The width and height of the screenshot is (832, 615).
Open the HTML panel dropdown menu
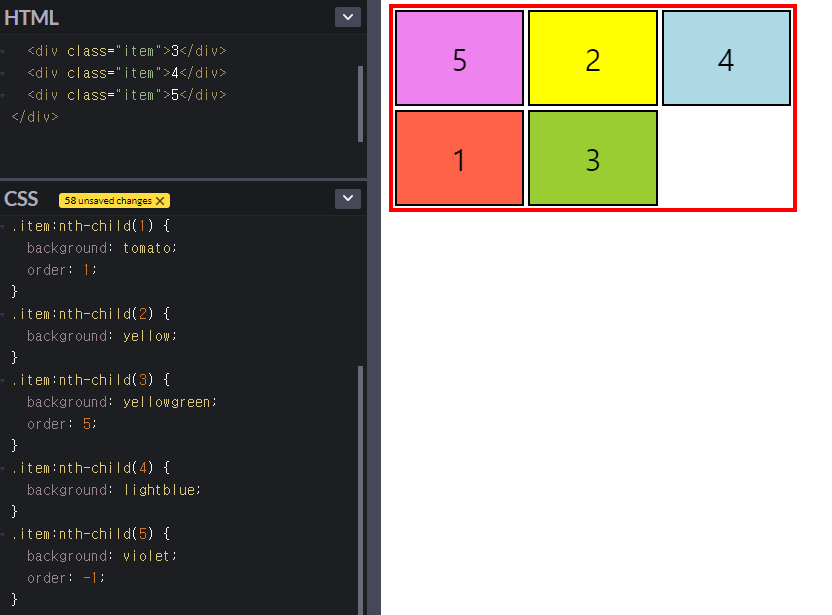[348, 17]
